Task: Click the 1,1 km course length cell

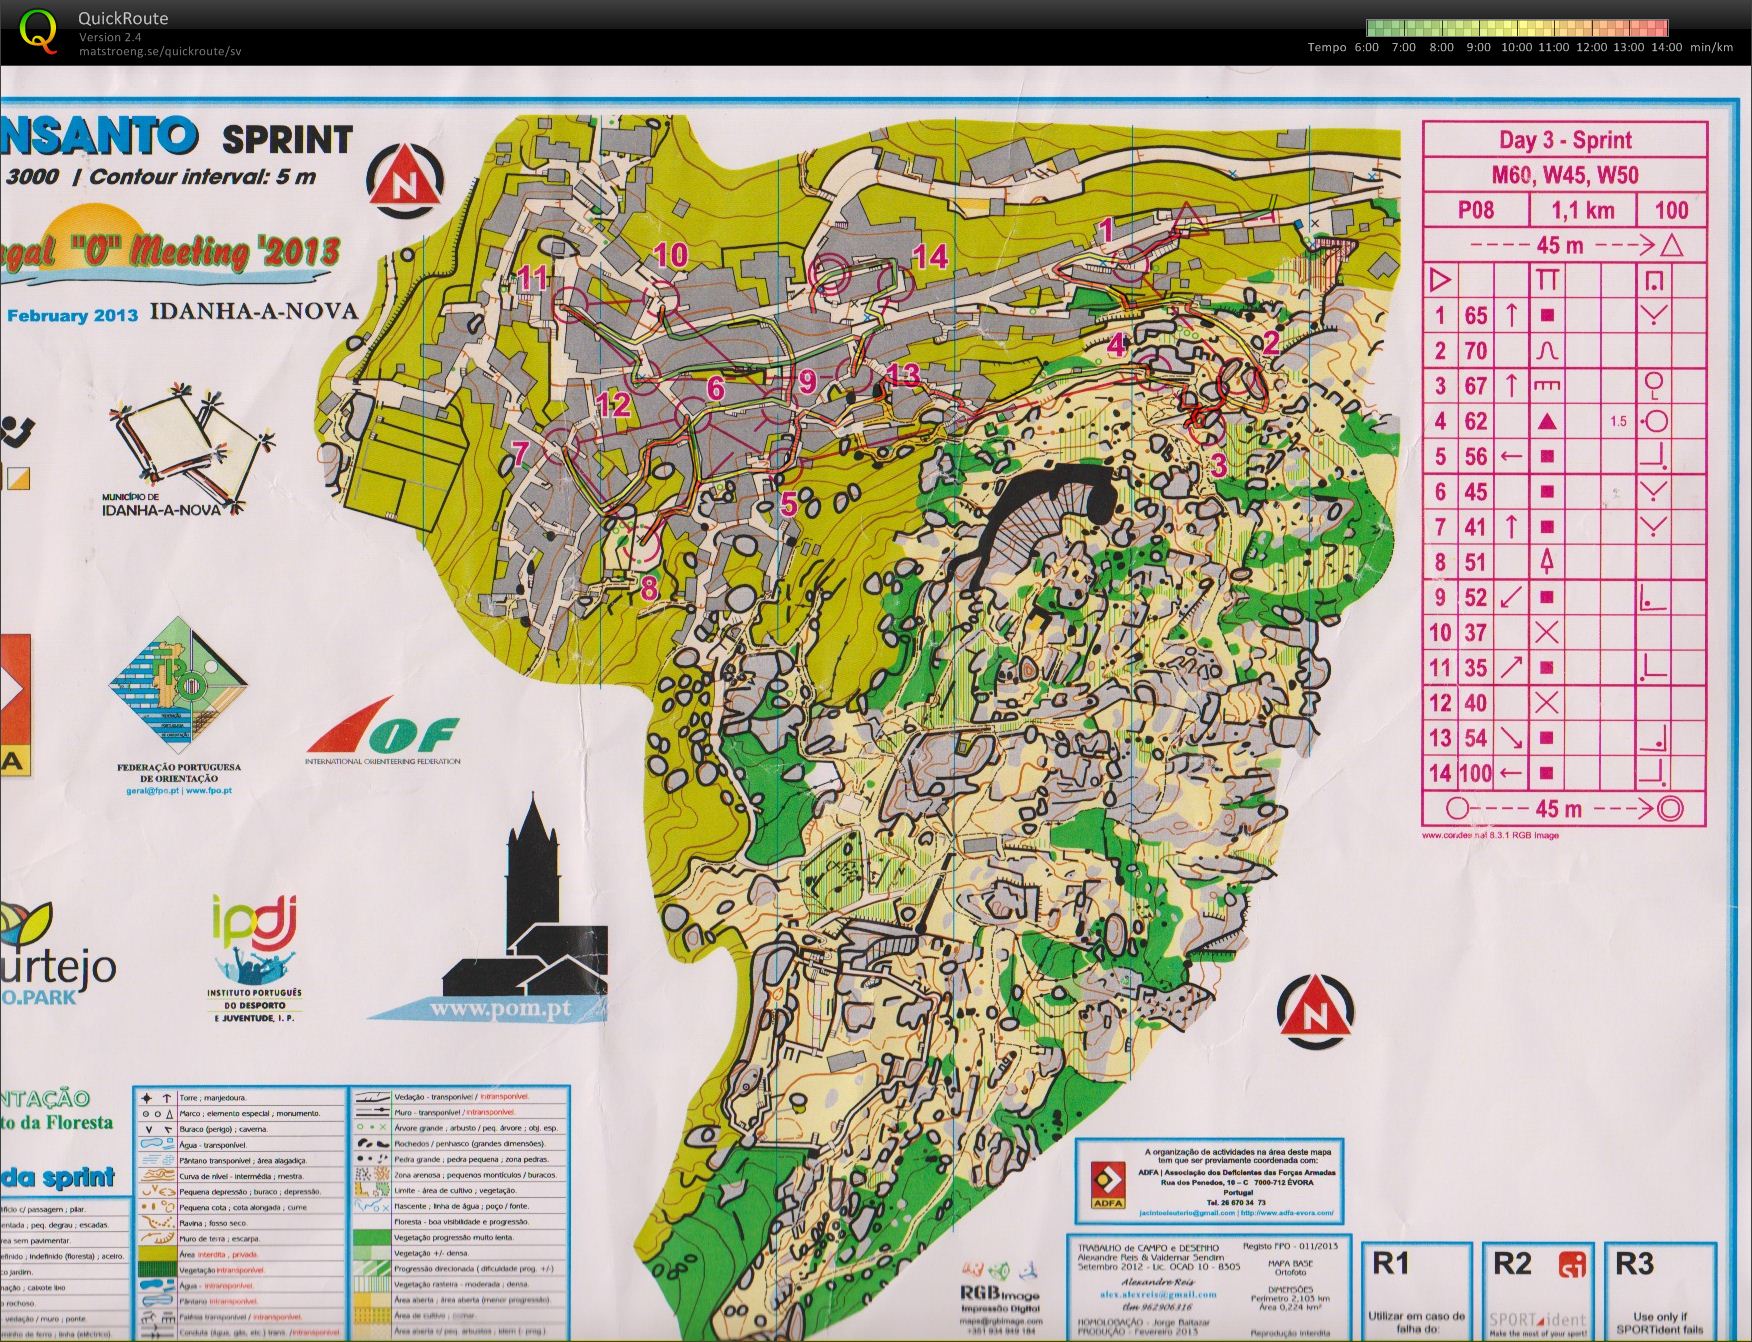Action: coord(1582,210)
